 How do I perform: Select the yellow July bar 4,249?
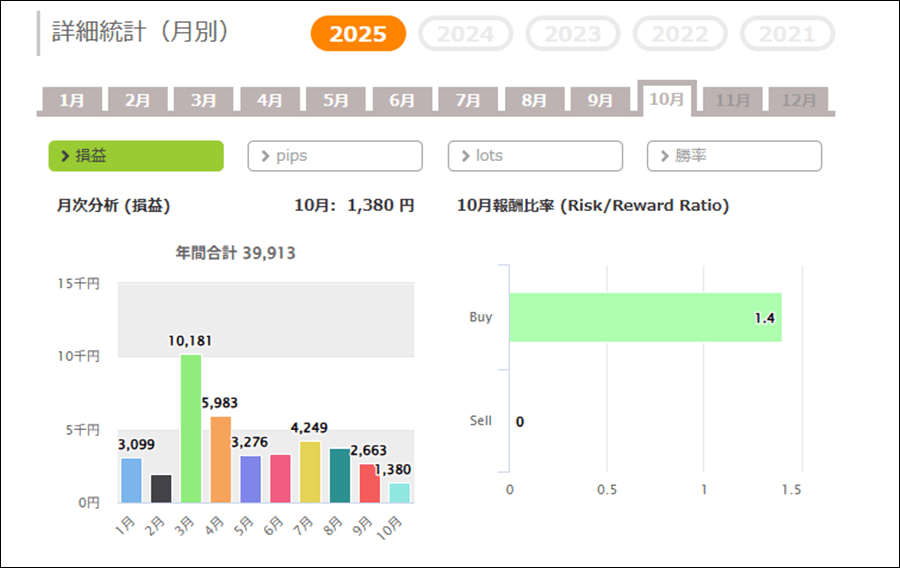(310, 472)
